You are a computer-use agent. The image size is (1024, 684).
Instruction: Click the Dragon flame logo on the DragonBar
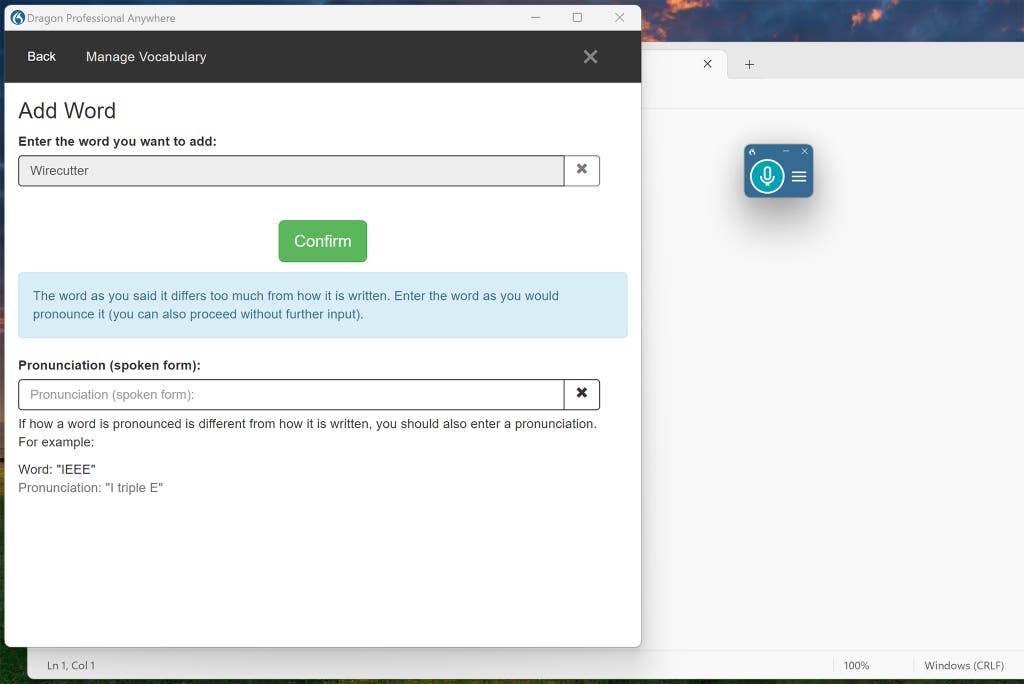point(750,151)
